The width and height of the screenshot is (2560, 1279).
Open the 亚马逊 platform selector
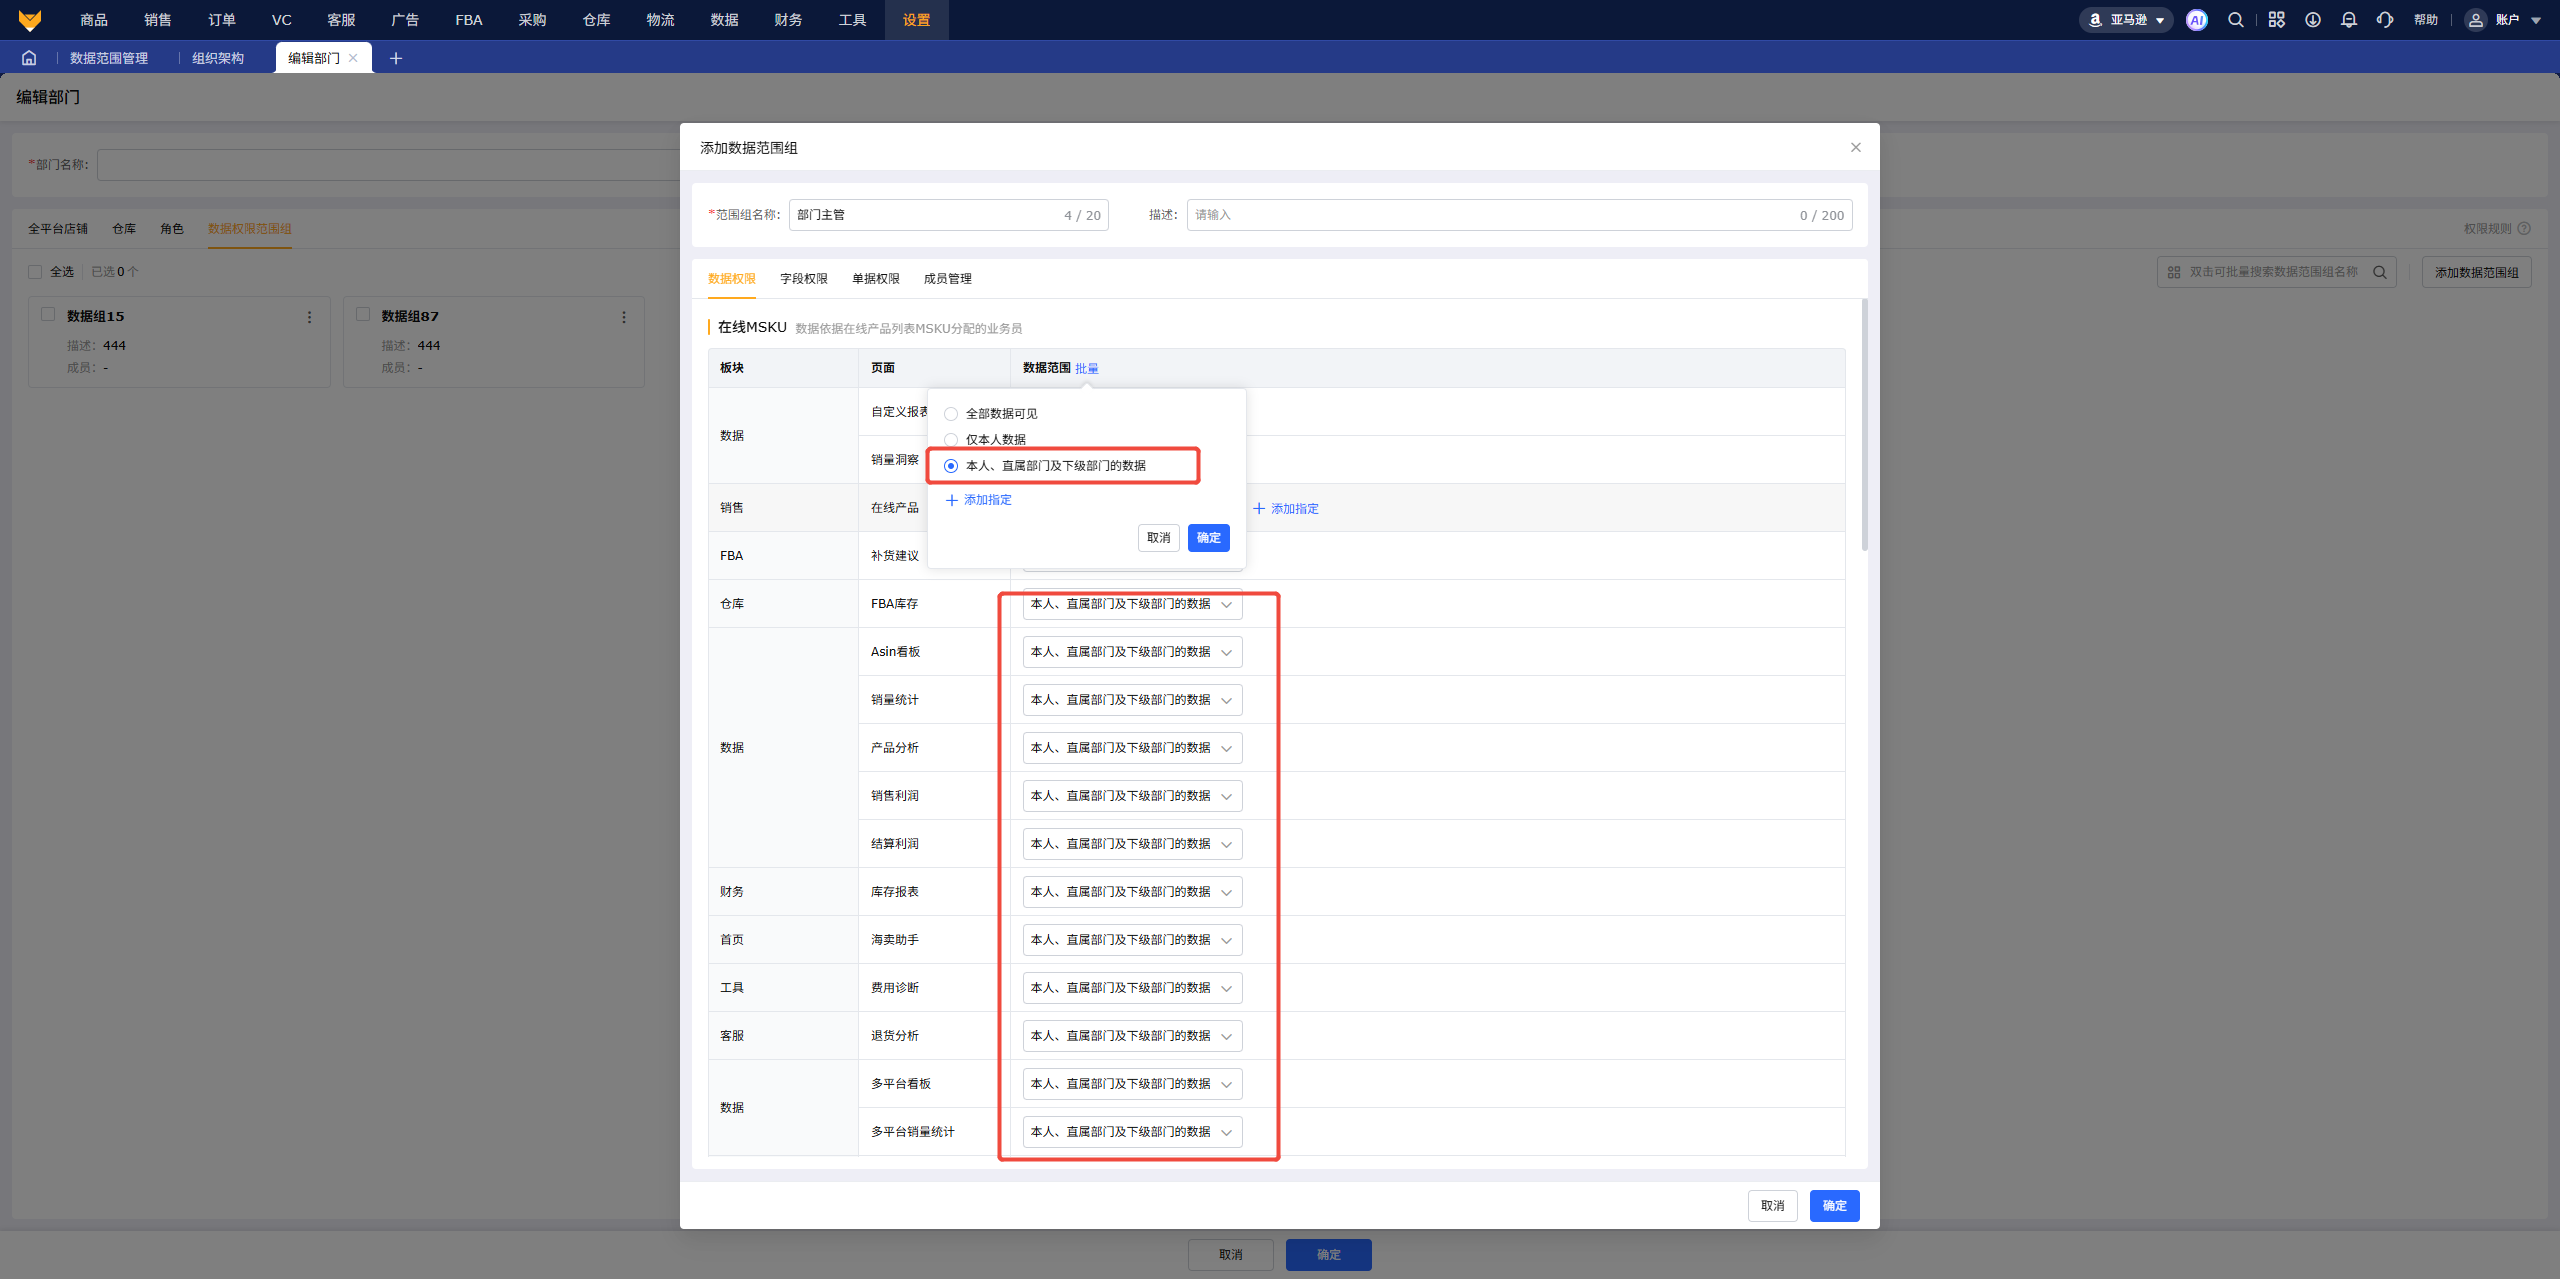[x=2126, y=20]
